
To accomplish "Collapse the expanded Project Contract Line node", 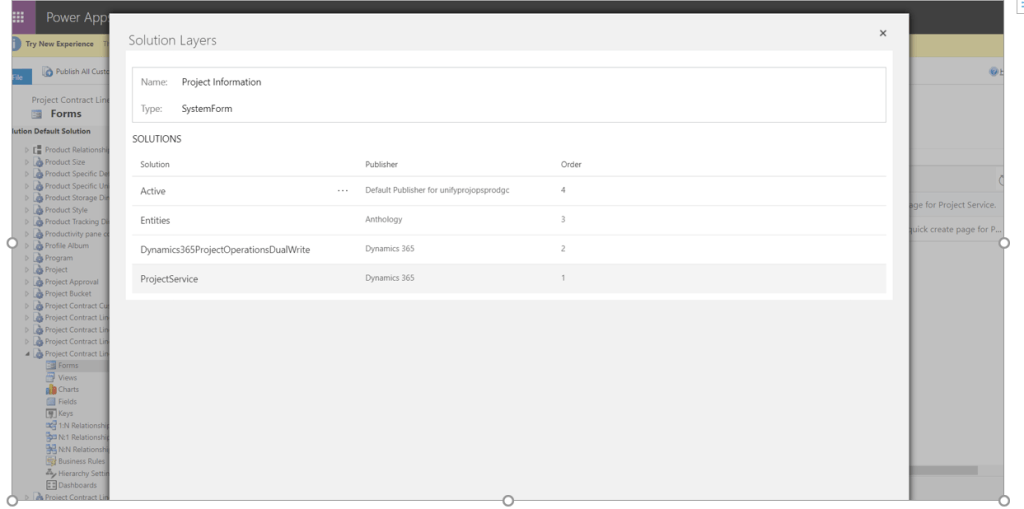I will (x=28, y=354).
